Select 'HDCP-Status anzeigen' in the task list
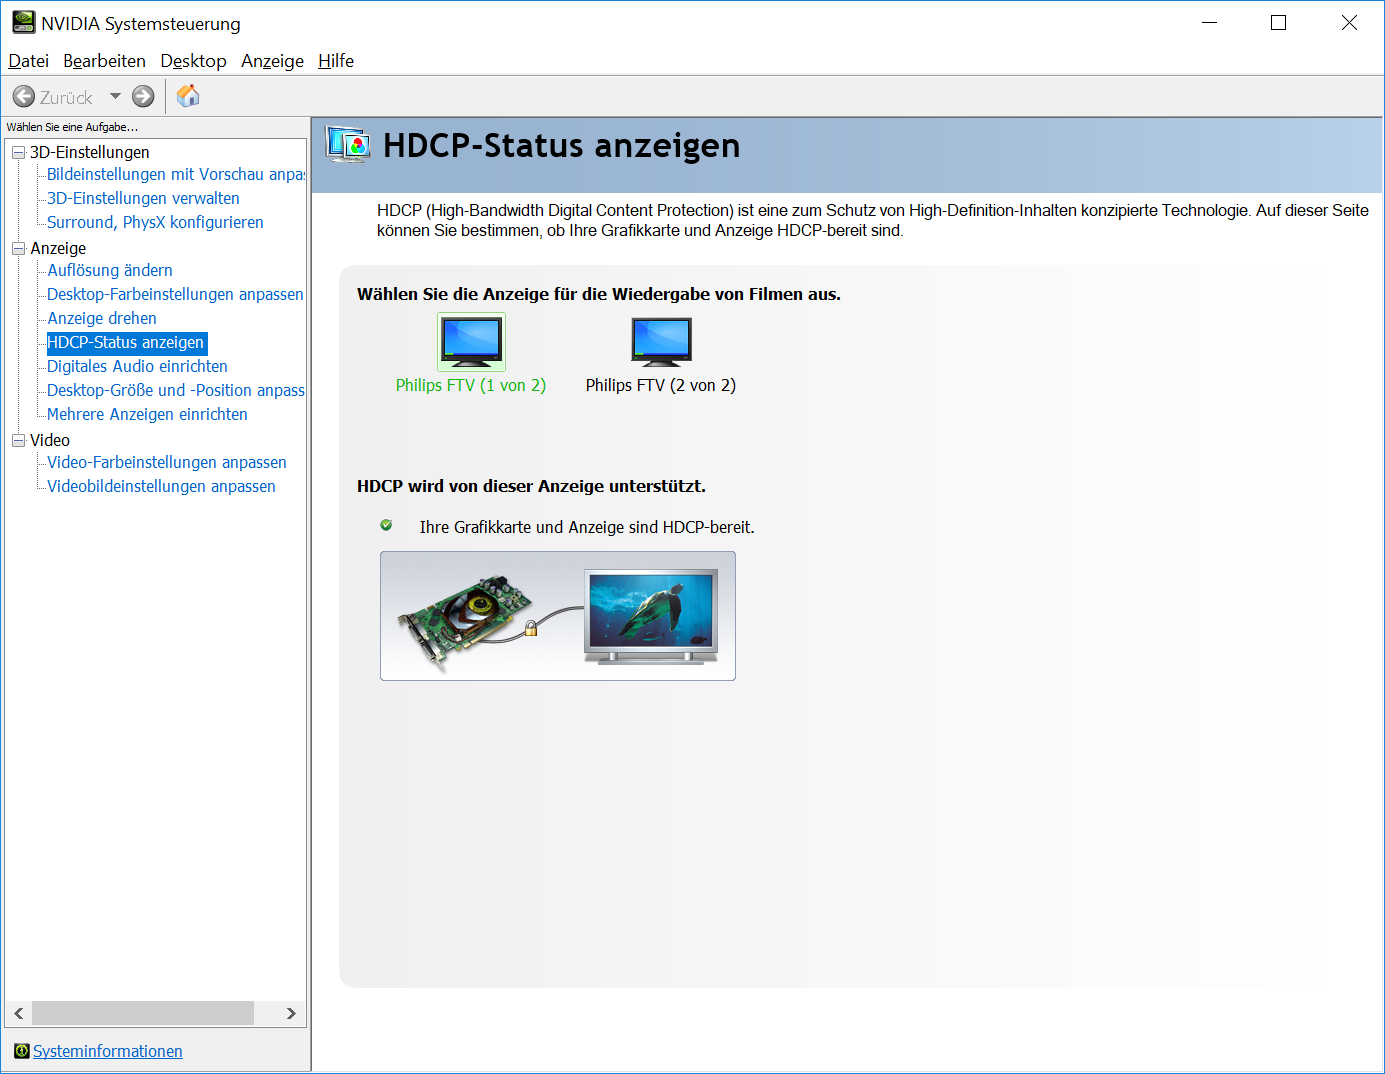This screenshot has width=1385, height=1074. tap(127, 342)
